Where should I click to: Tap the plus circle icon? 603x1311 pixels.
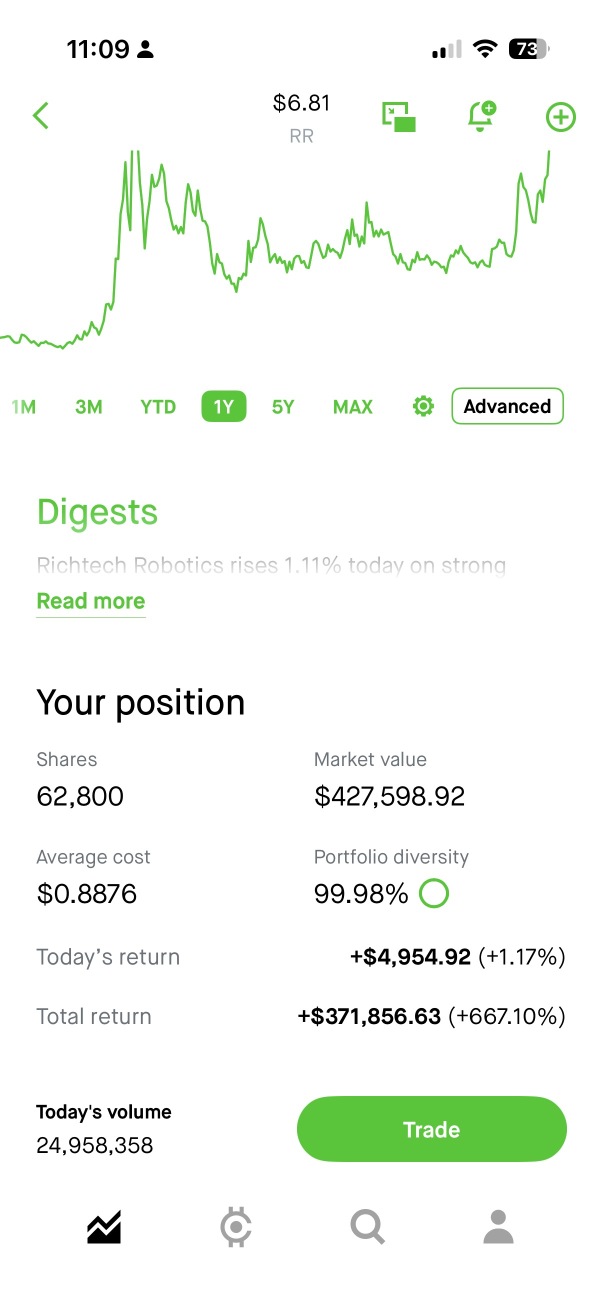coord(560,117)
